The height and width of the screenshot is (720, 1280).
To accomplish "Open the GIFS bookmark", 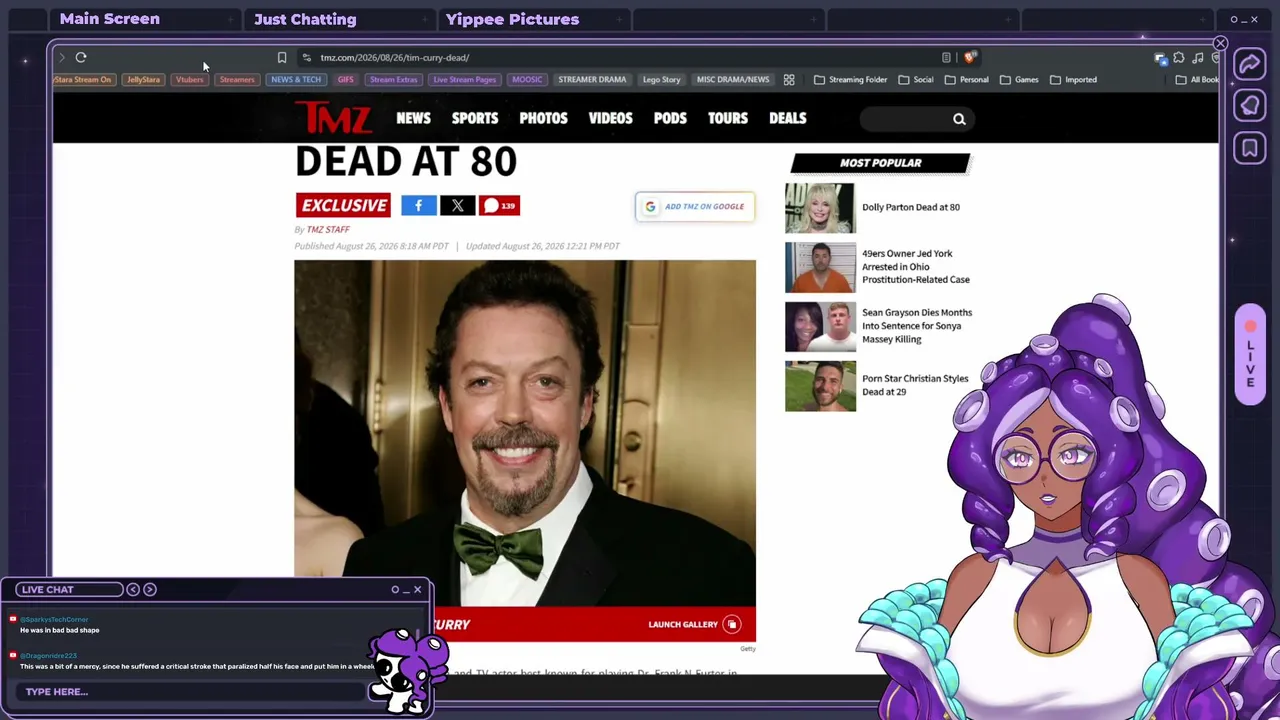I will click(x=345, y=80).
